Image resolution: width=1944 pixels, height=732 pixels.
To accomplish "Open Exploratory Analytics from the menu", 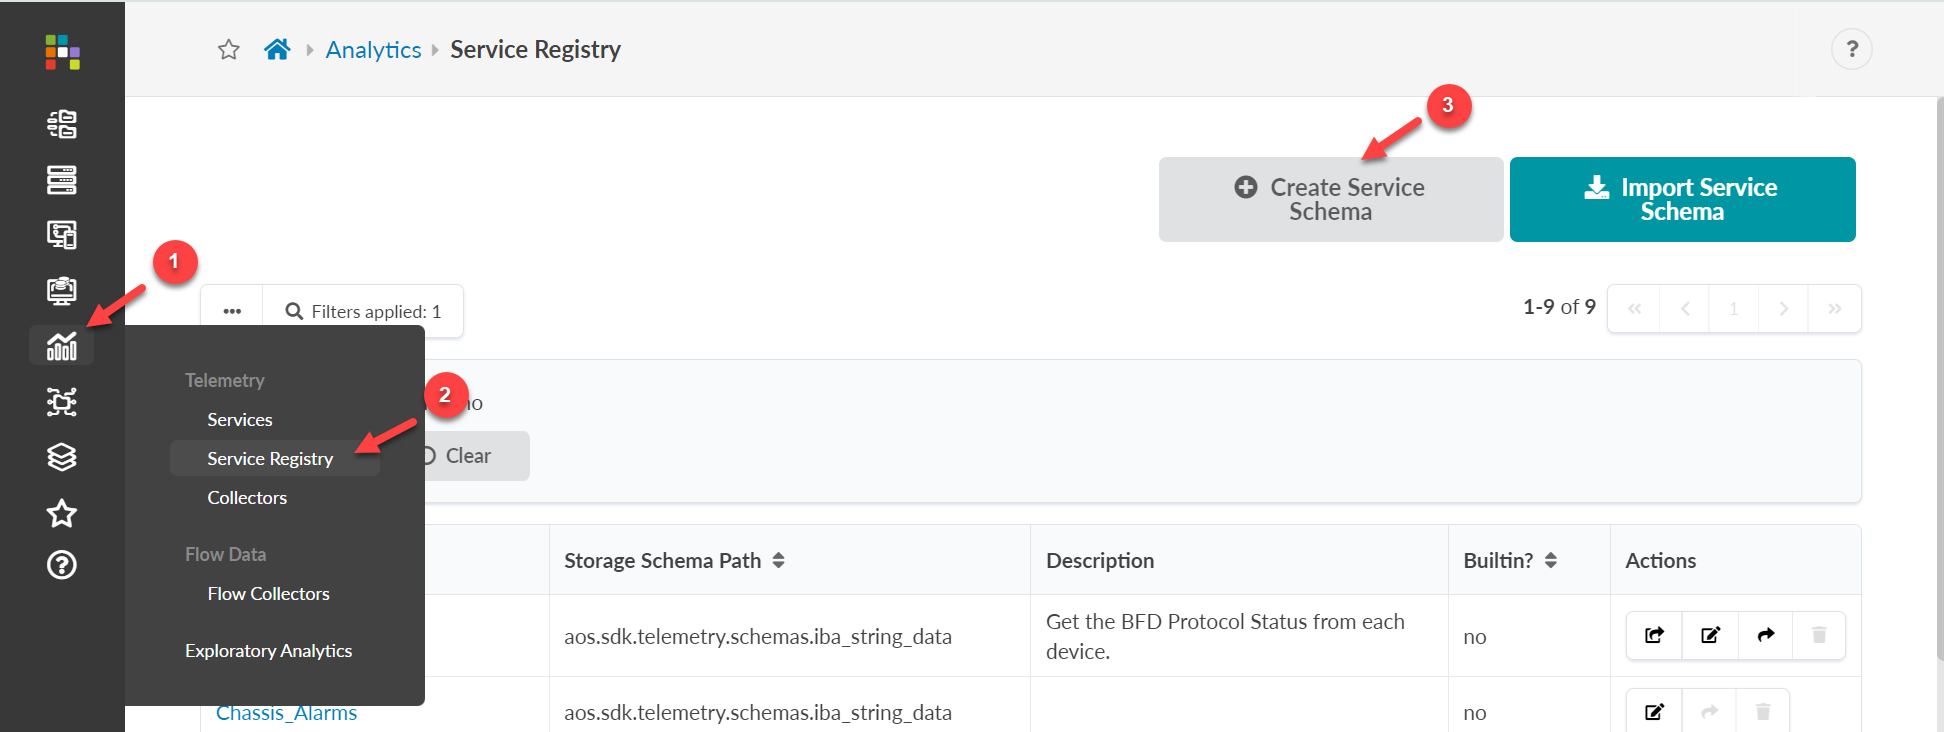I will pos(268,650).
